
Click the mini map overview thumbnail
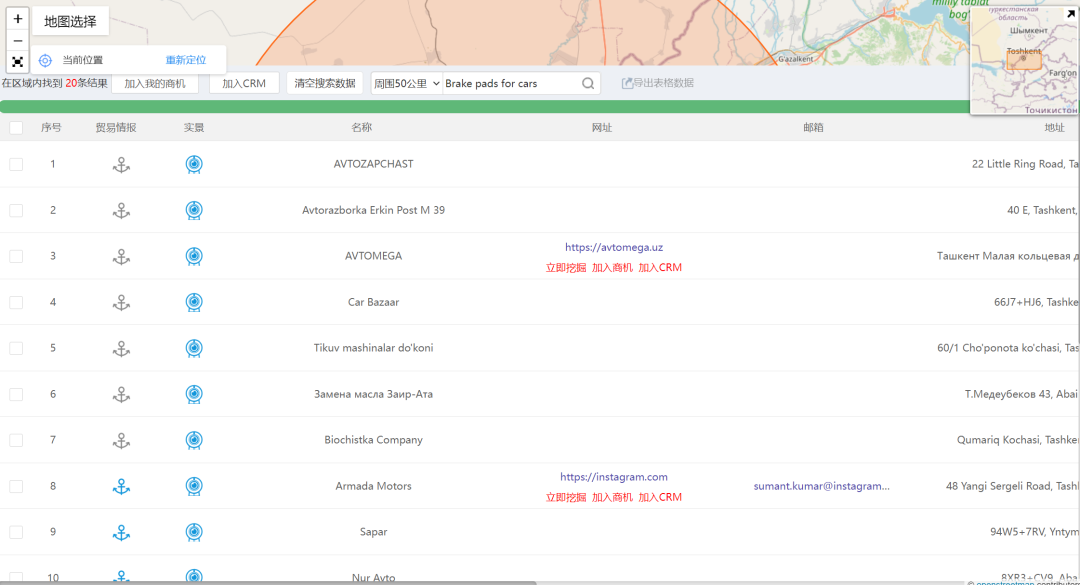click(x=1024, y=61)
